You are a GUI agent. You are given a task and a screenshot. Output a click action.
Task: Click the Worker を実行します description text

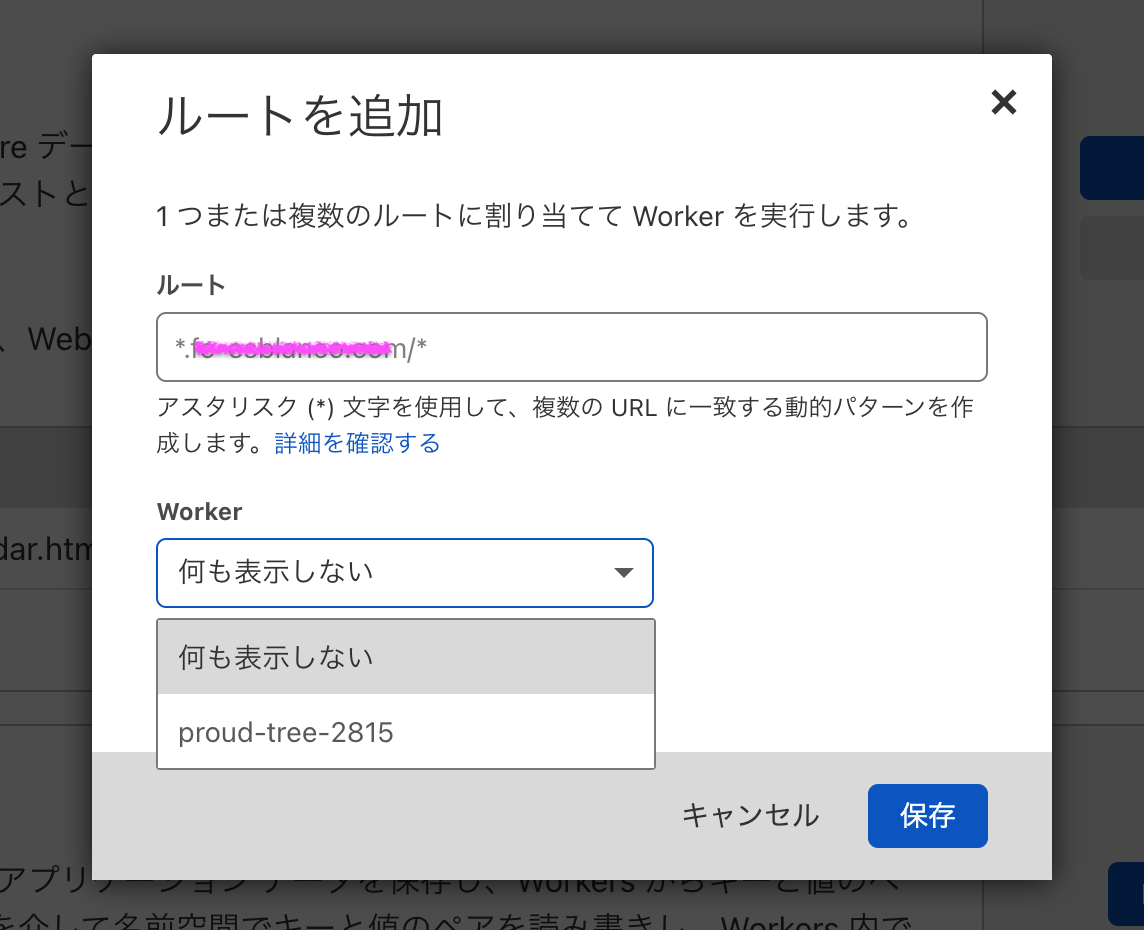pyautogui.click(x=534, y=216)
